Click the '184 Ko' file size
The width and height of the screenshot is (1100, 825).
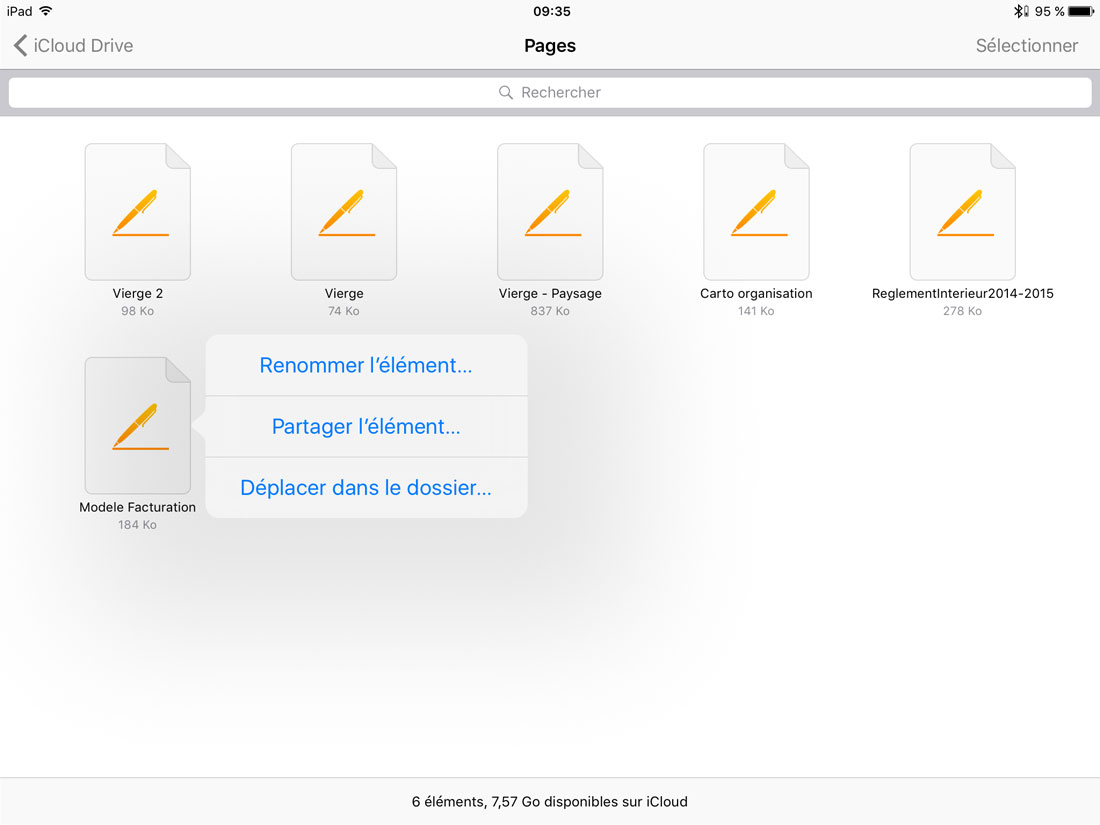(138, 525)
